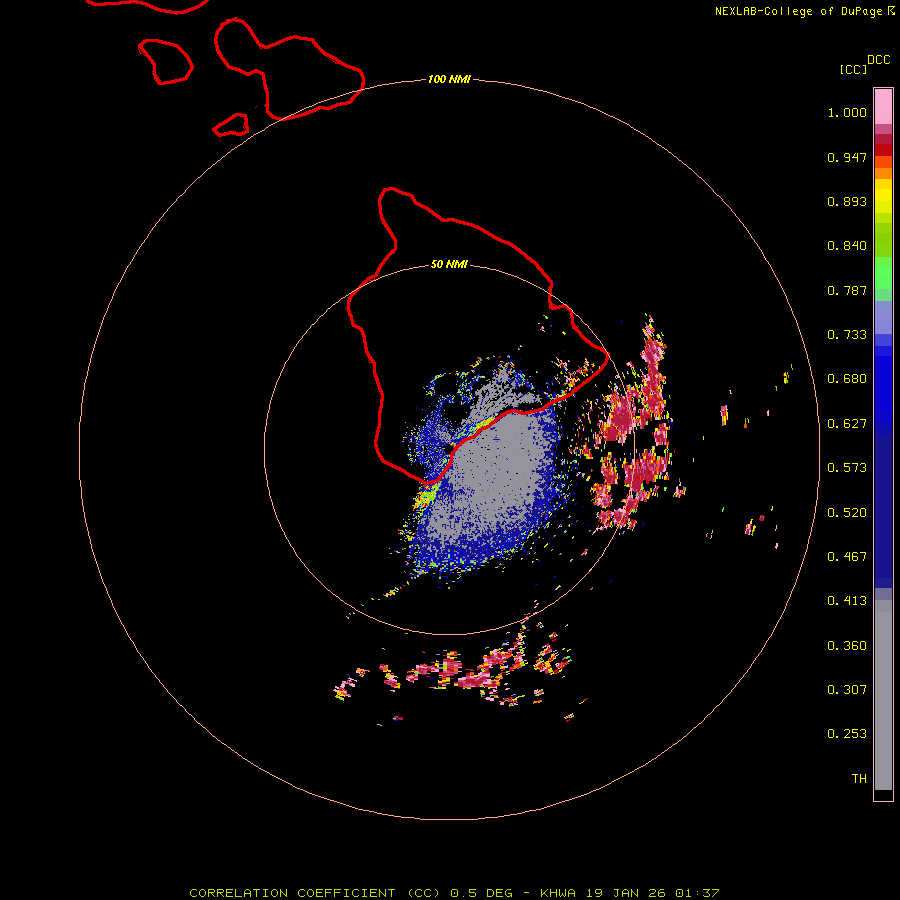Click the [CC] units label
The height and width of the screenshot is (900, 900).
(x=853, y=69)
